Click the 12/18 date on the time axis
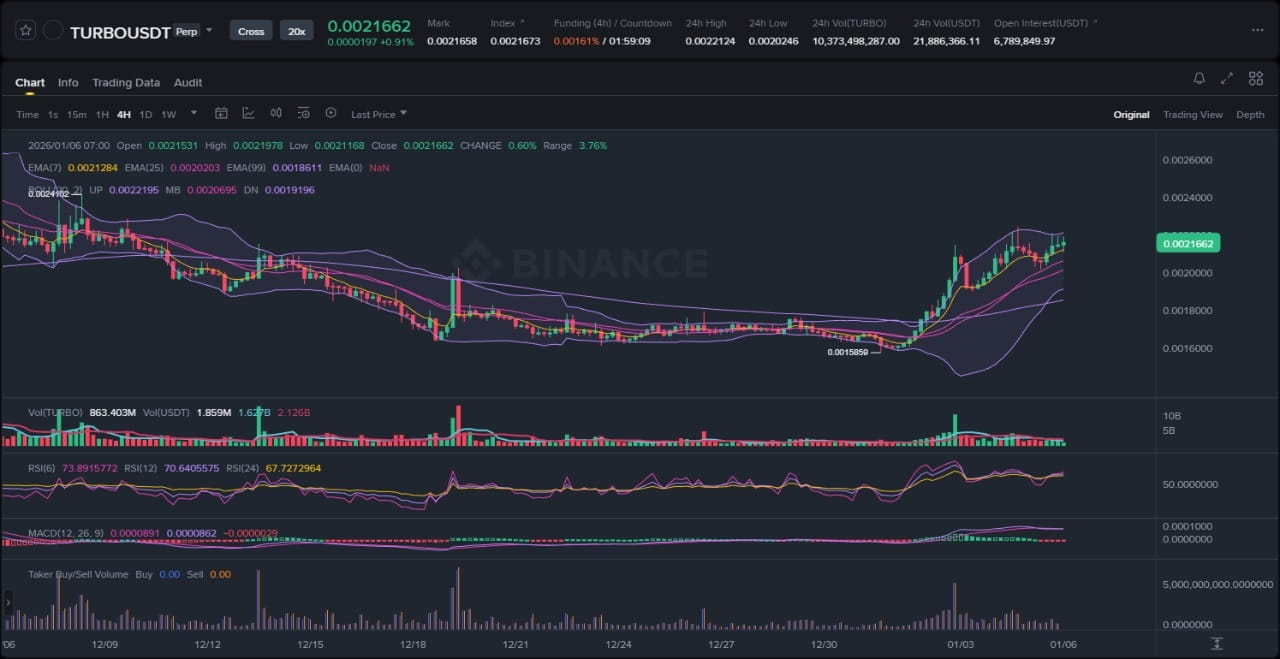 coord(413,645)
